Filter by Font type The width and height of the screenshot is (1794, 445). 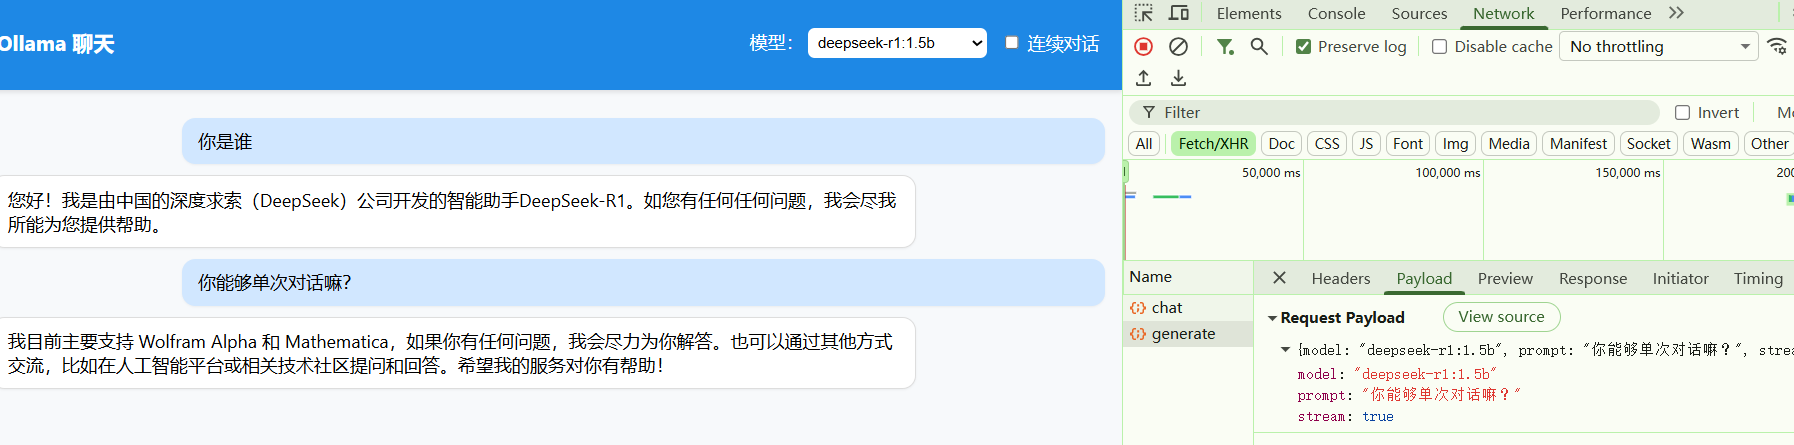point(1408,144)
